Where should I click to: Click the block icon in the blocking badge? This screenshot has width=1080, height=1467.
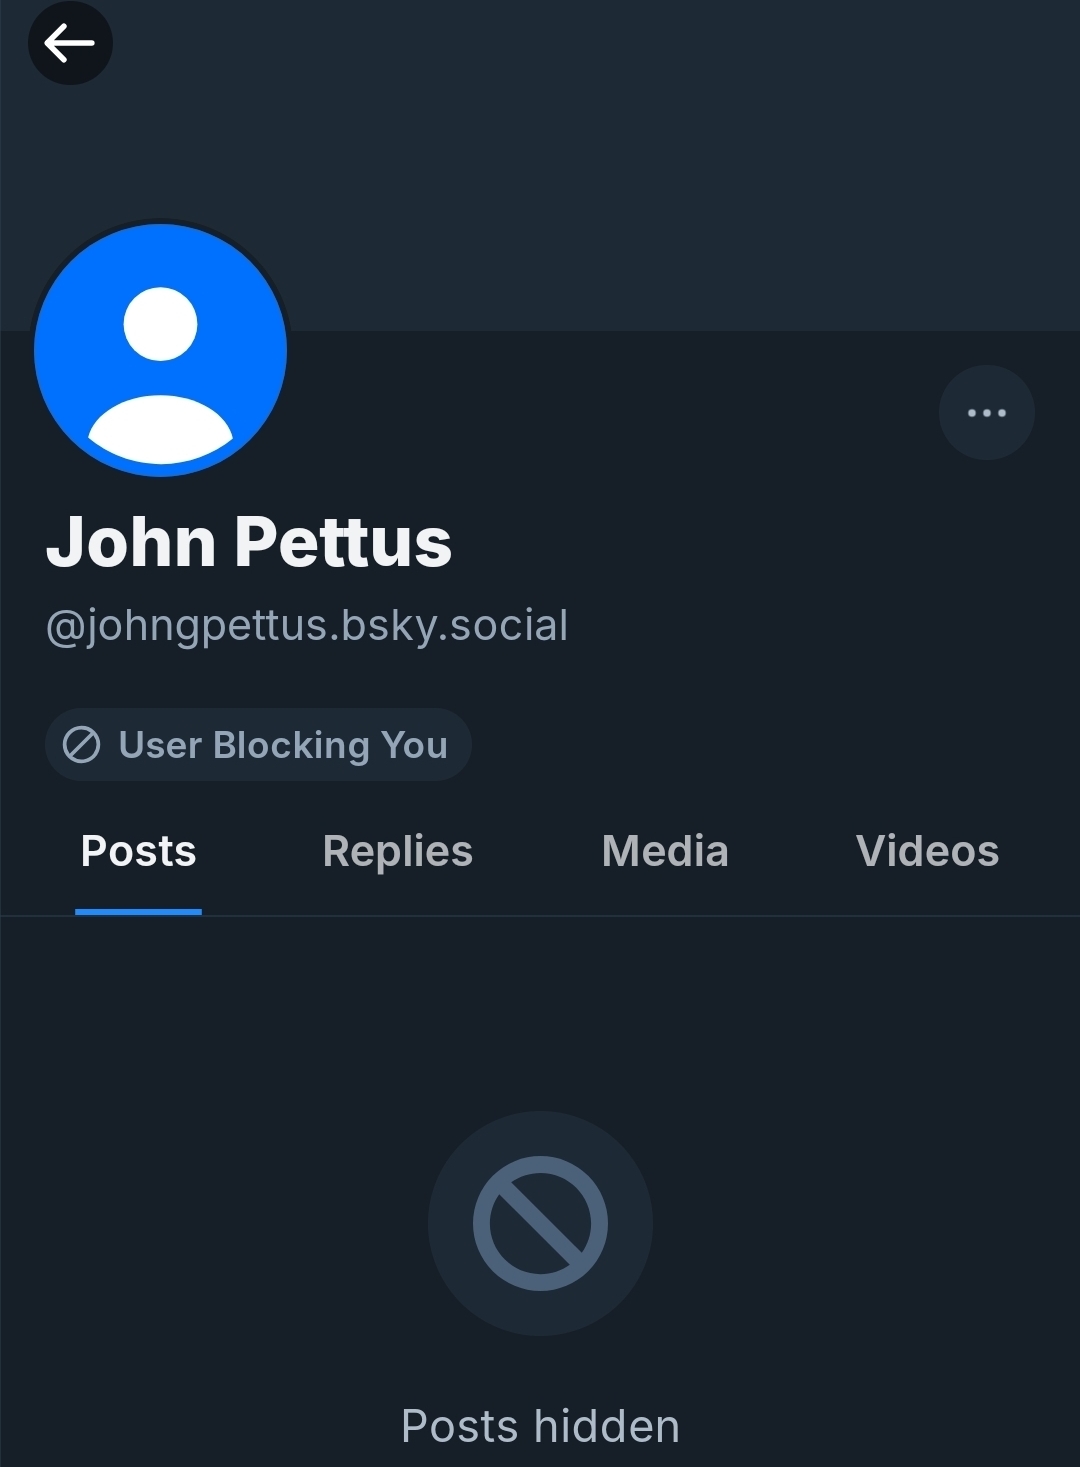click(x=82, y=745)
